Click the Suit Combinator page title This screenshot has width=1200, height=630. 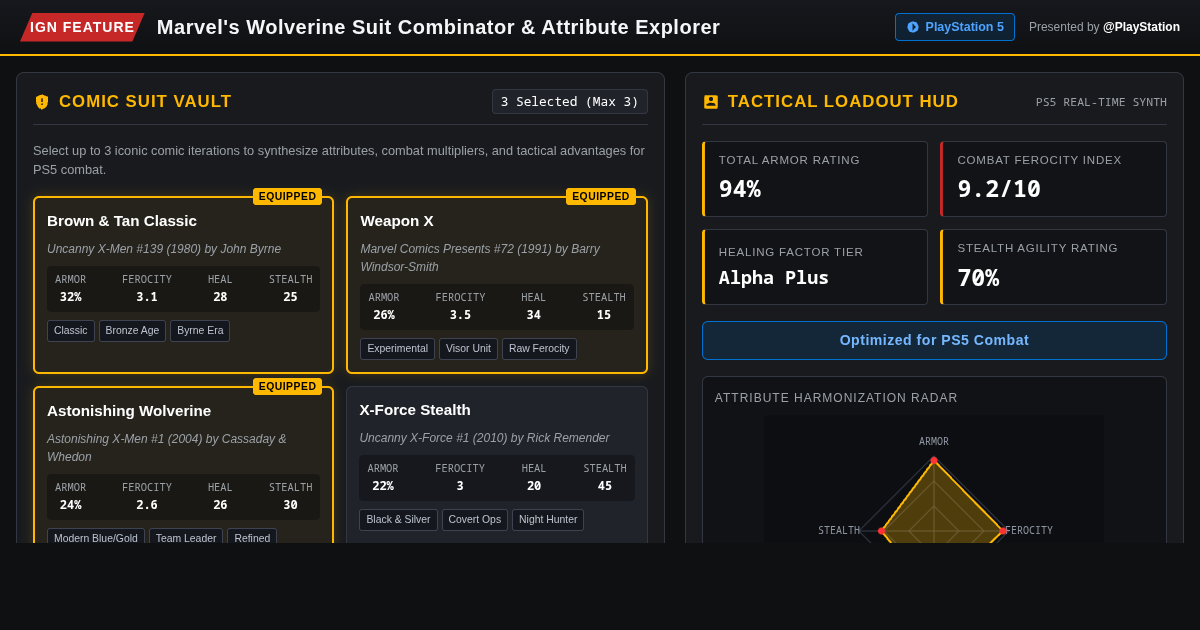click(x=438, y=27)
